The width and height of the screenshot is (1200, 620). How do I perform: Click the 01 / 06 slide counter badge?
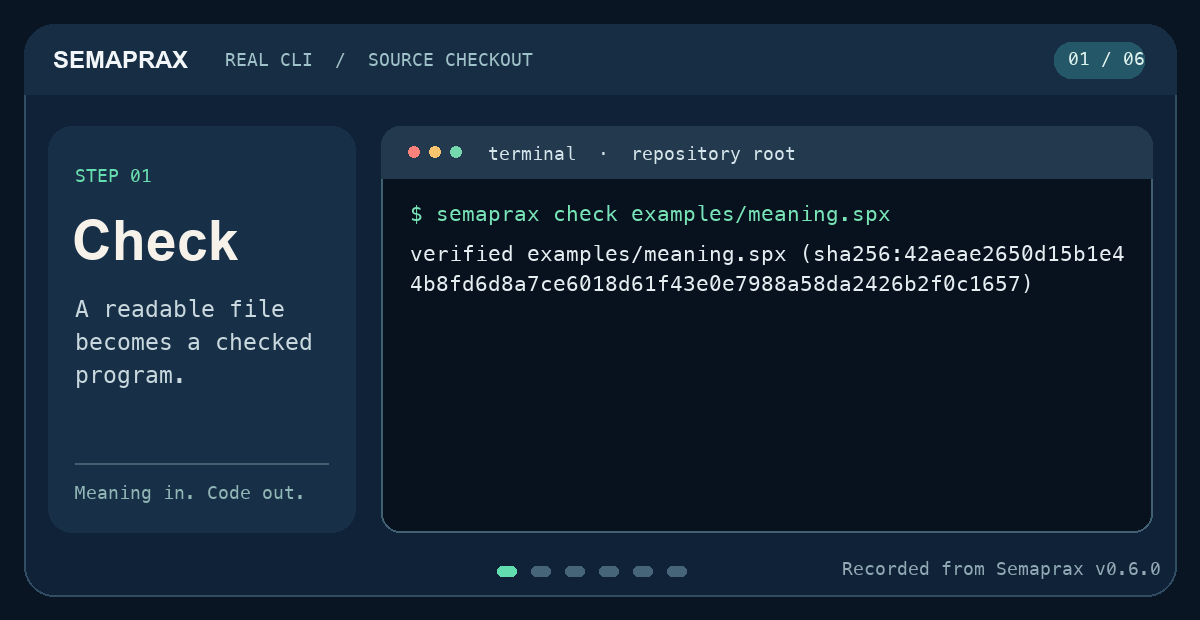(1099, 60)
